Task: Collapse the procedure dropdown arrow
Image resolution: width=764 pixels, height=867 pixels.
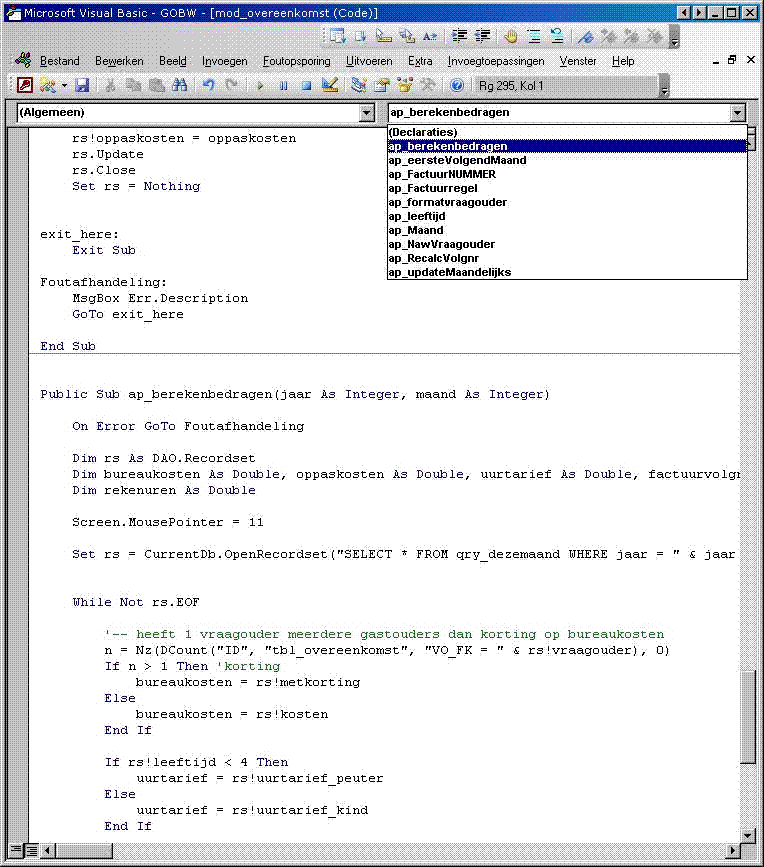Action: point(737,113)
